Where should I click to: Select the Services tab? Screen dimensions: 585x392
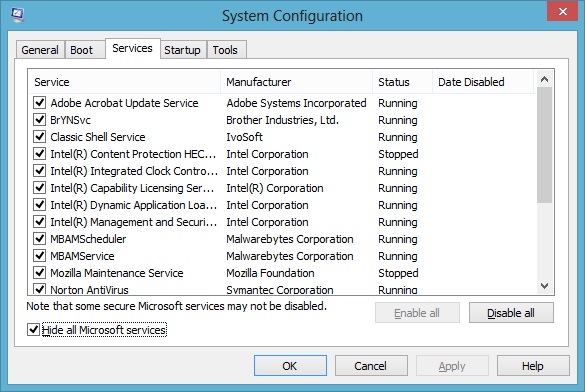(132, 48)
